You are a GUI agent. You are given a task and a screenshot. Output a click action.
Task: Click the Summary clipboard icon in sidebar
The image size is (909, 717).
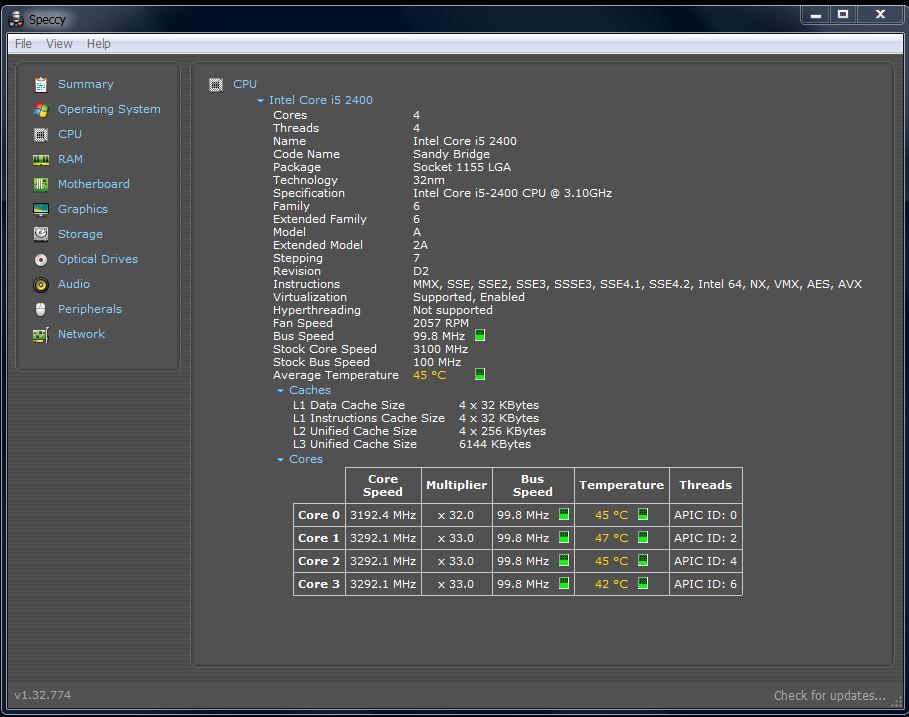[41, 85]
